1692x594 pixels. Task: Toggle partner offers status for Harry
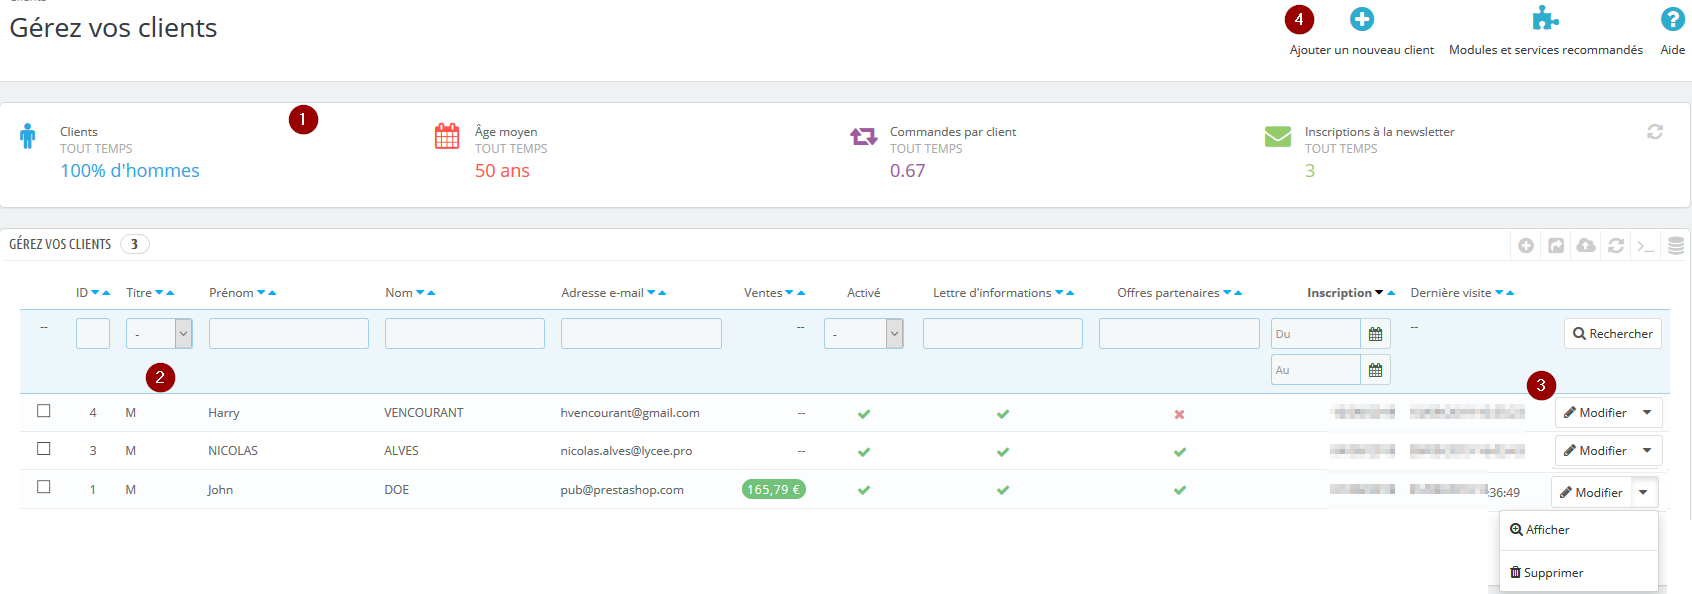click(1179, 414)
